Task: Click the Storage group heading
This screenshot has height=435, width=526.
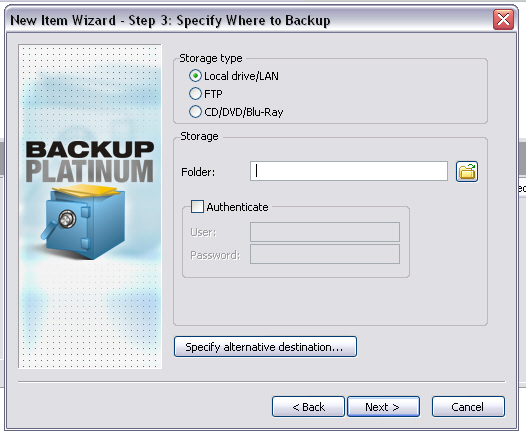Action: [199, 136]
